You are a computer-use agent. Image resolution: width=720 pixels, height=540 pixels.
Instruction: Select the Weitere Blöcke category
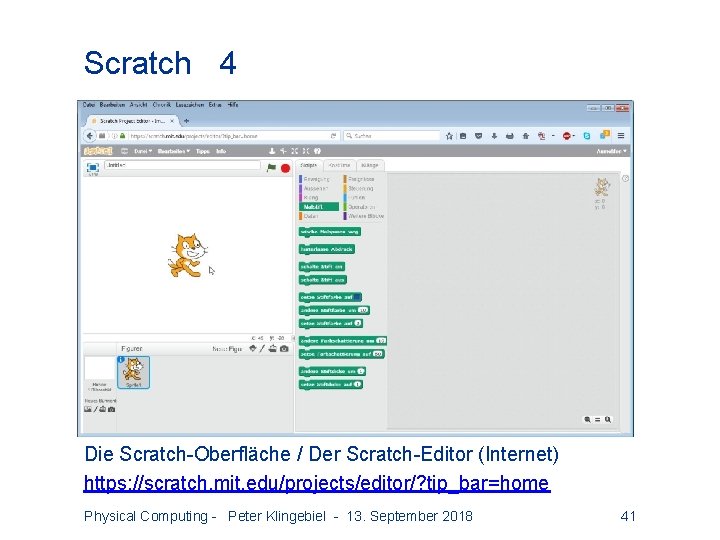click(x=366, y=216)
